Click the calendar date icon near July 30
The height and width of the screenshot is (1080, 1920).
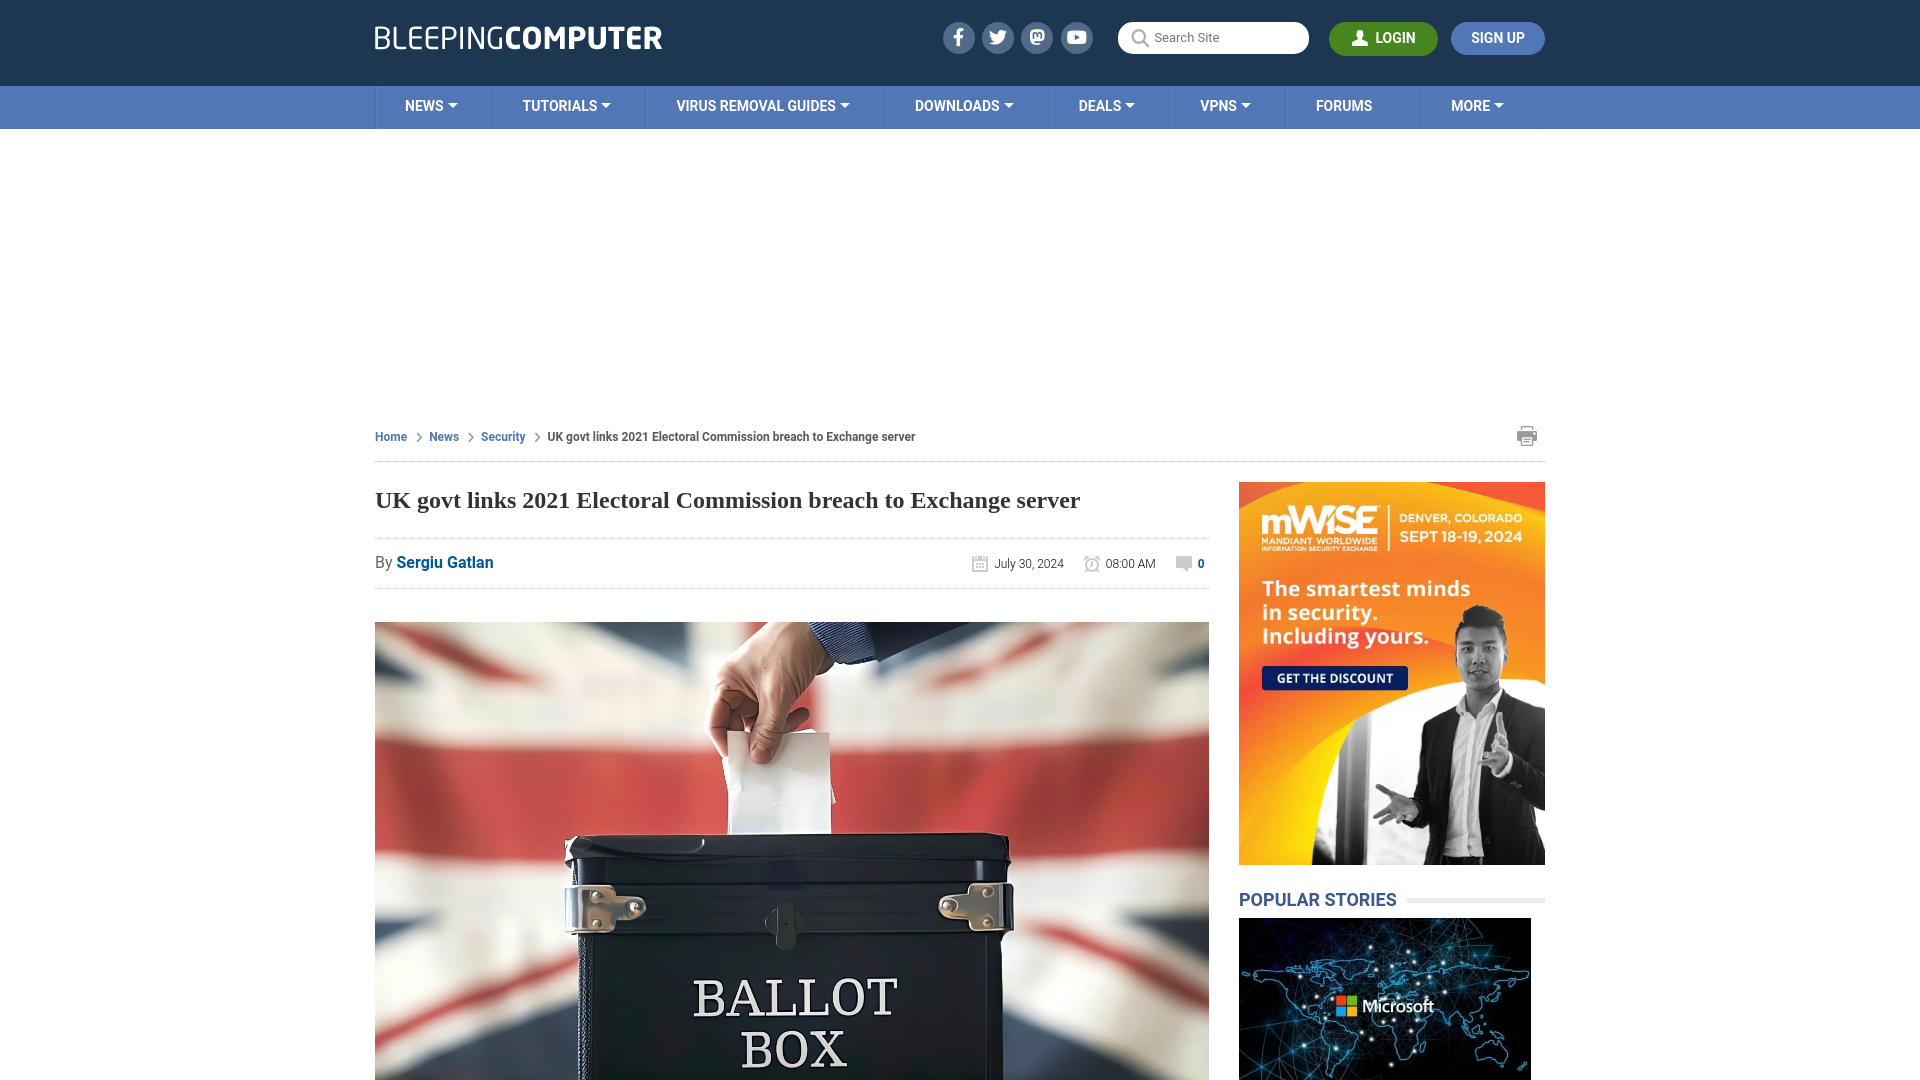coord(980,563)
